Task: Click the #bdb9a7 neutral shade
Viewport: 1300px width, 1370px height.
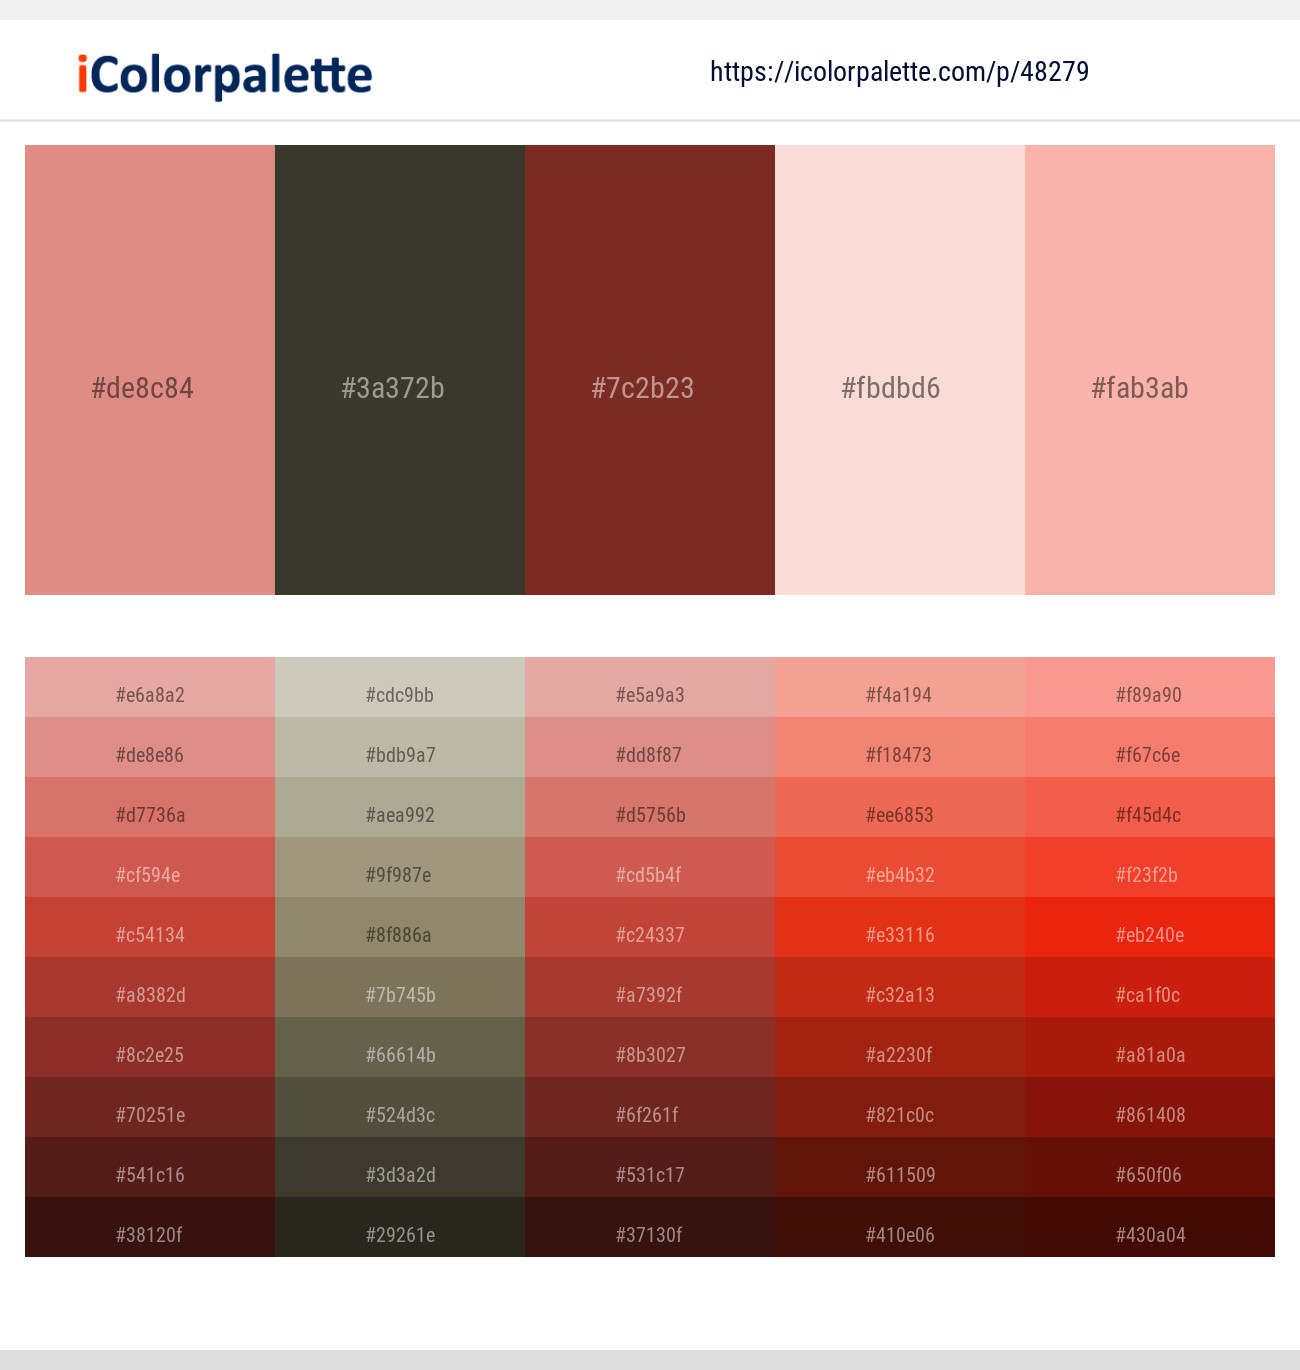Action: click(399, 755)
